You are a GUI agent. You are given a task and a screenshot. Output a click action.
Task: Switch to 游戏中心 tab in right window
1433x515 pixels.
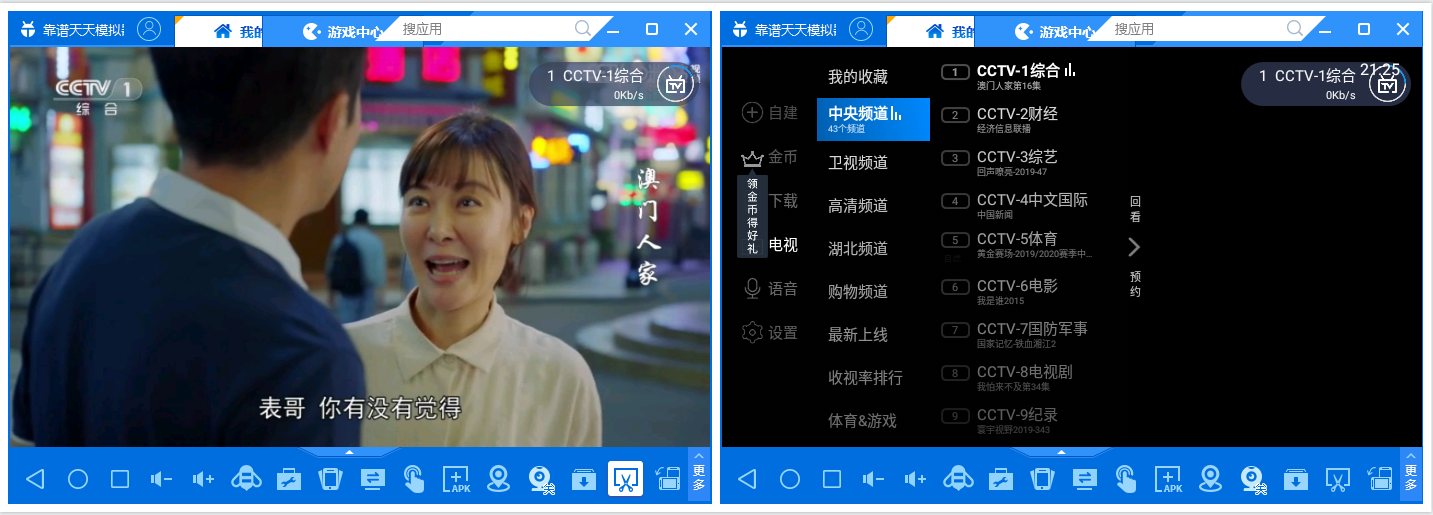tap(1056, 31)
